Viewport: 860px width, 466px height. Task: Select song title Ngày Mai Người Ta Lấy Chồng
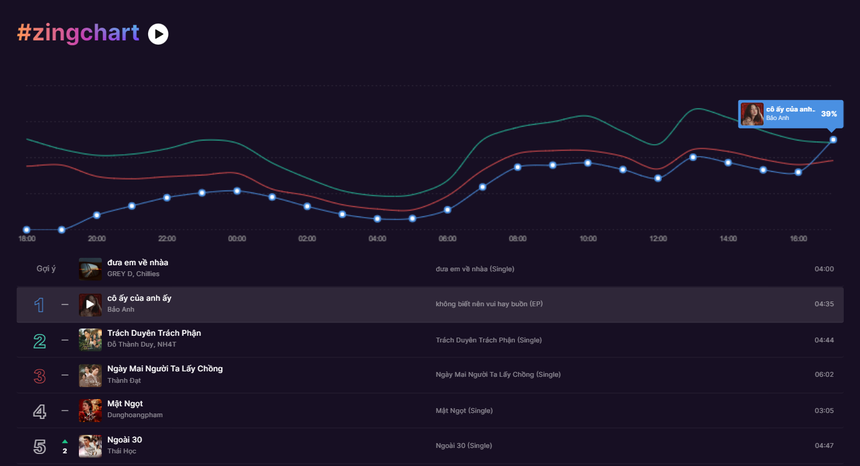click(x=165, y=368)
